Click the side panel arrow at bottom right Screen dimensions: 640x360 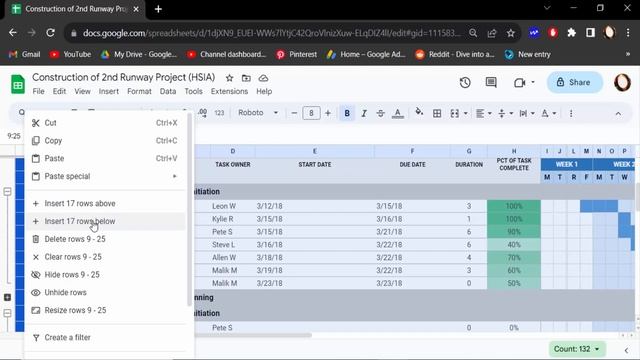626,350
